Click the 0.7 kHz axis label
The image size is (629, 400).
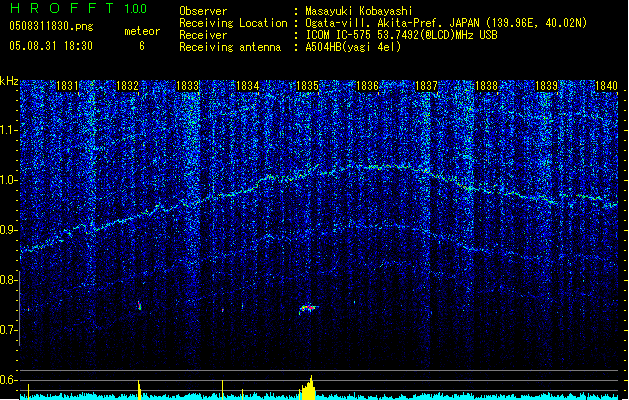(x=8, y=330)
